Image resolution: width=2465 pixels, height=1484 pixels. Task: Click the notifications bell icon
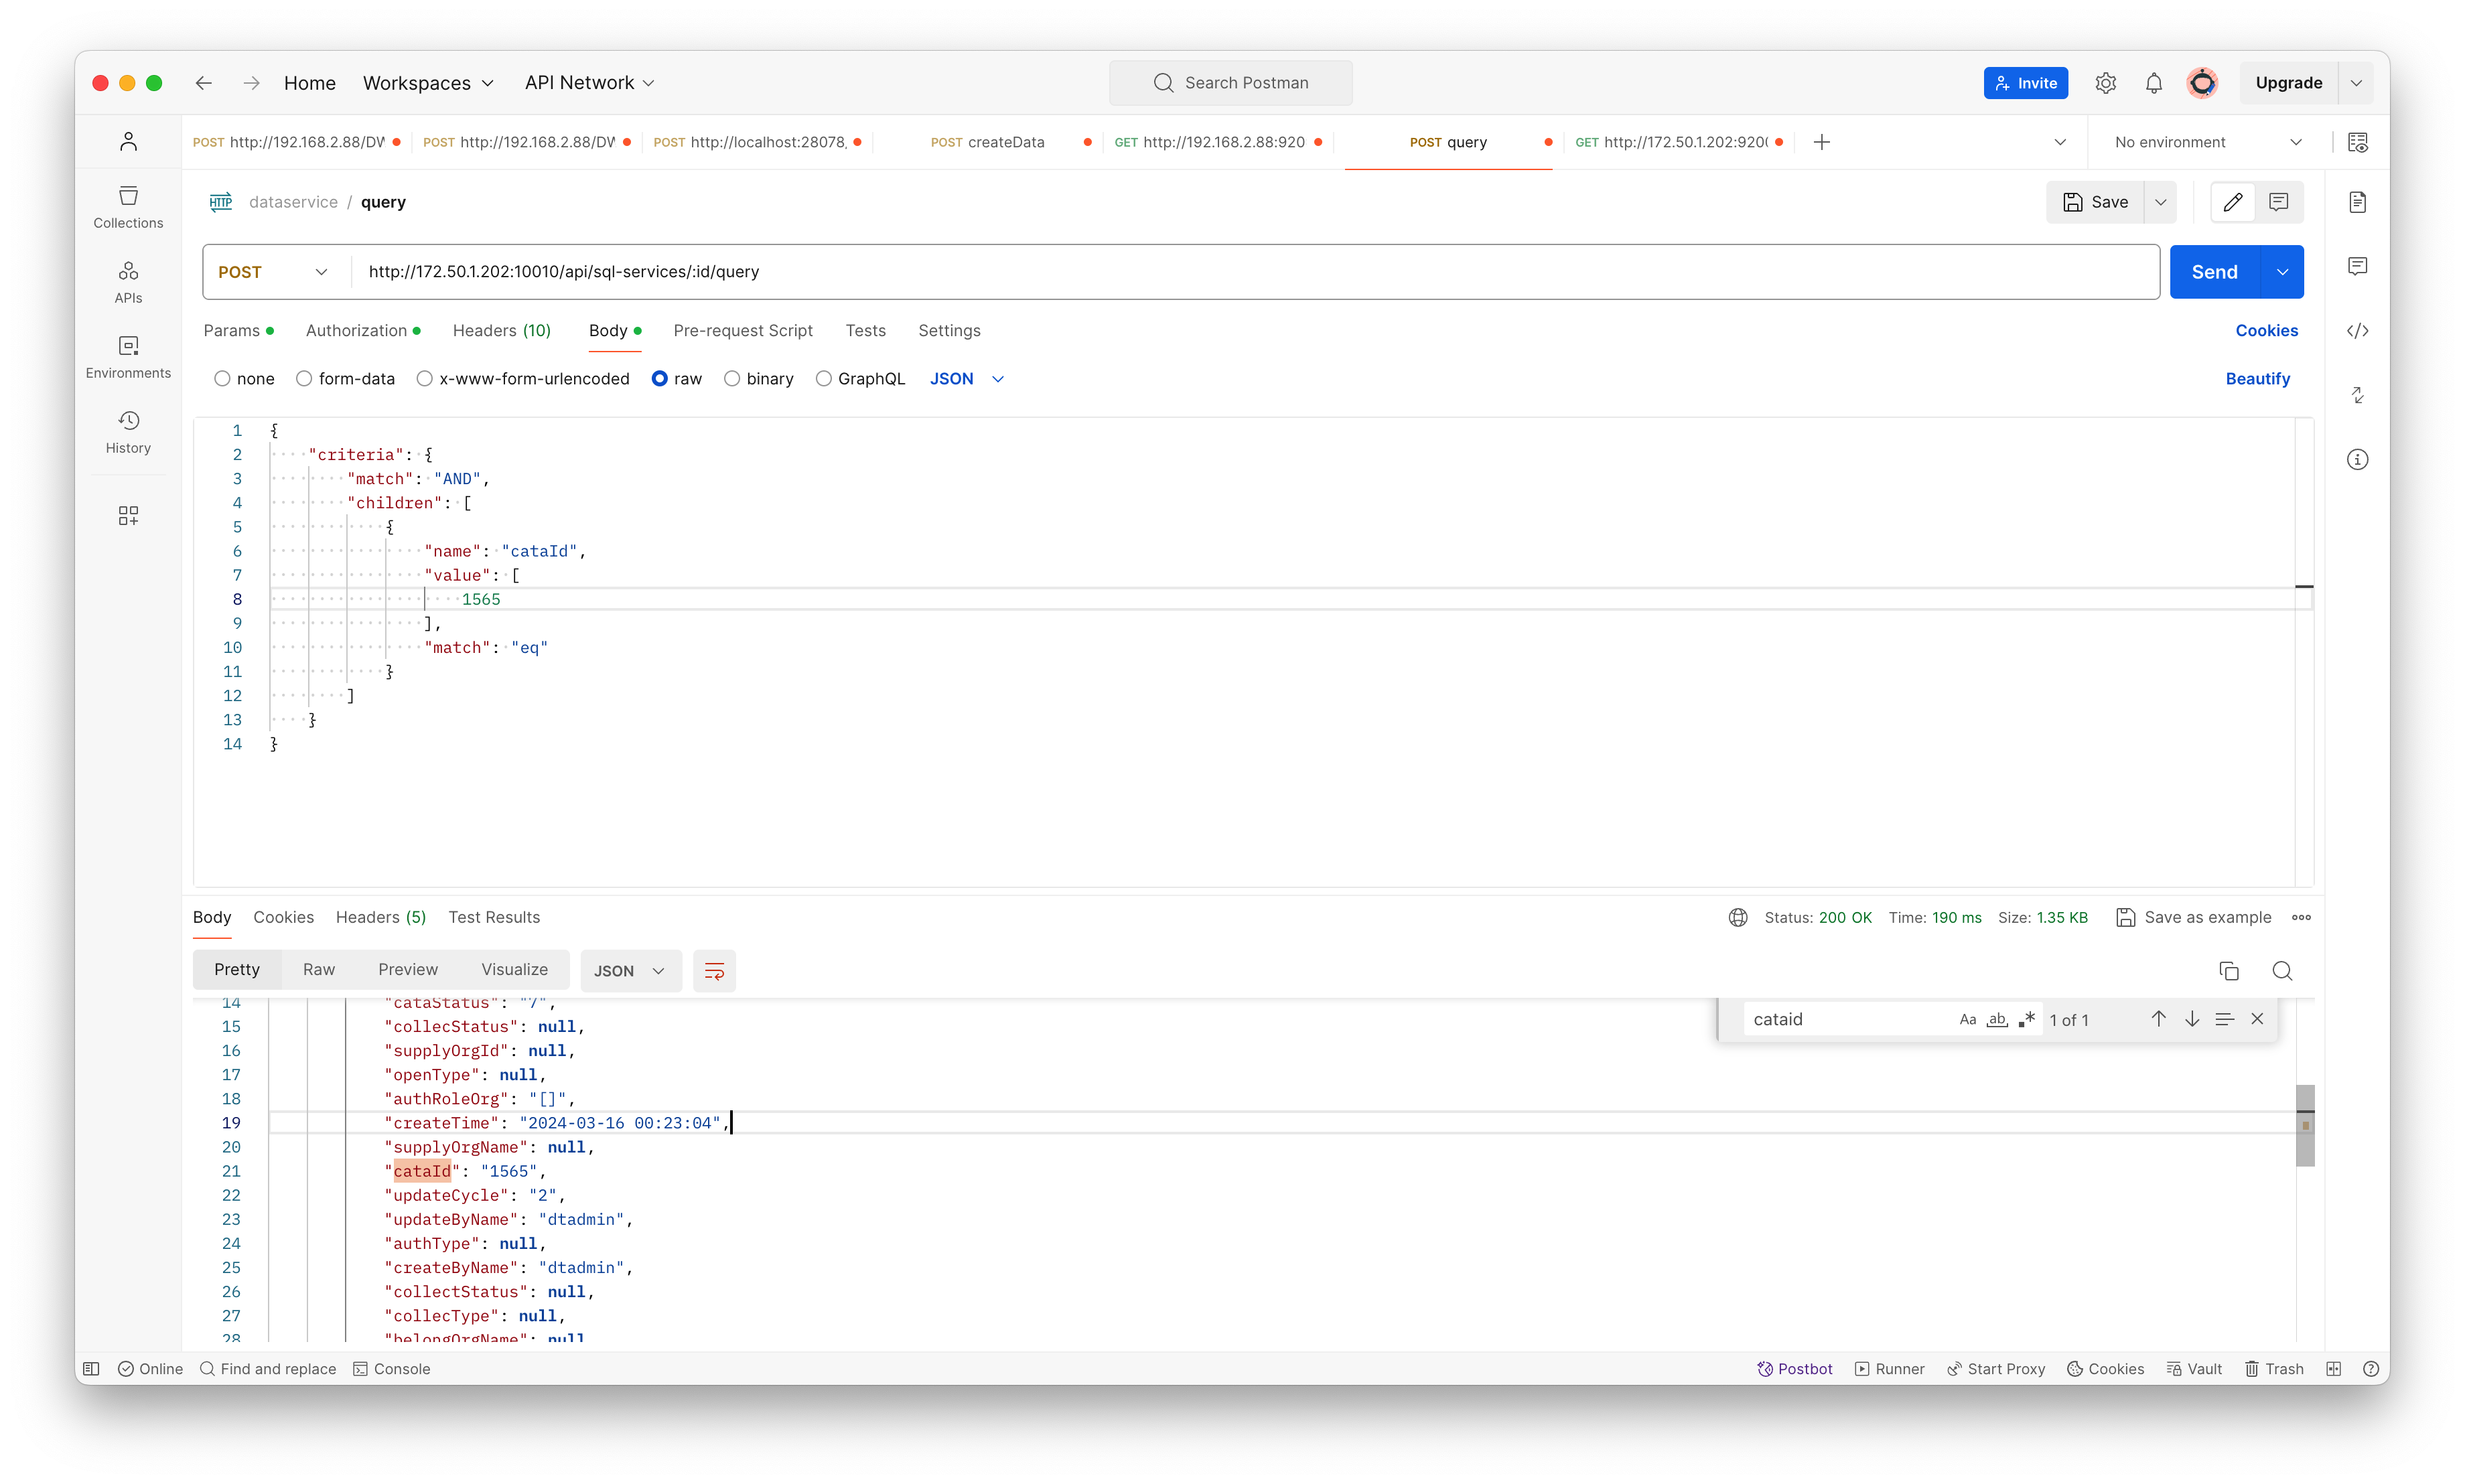pos(2154,83)
